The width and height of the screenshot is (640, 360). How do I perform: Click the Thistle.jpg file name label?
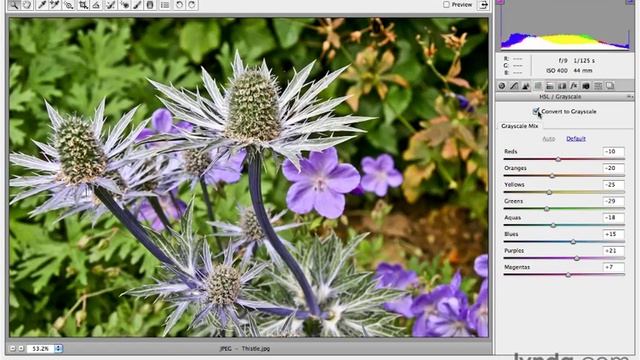pyautogui.click(x=256, y=349)
